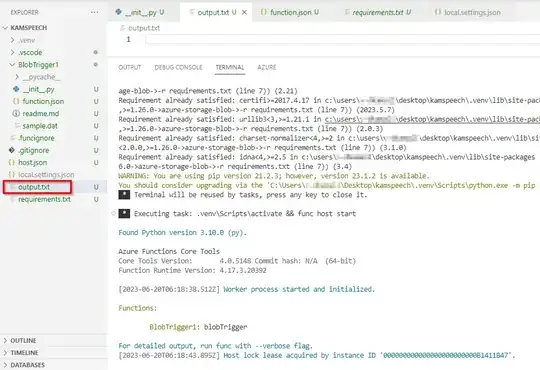
Task: Click the 'Azure Functions Core Tools' heading
Action: click(169, 251)
